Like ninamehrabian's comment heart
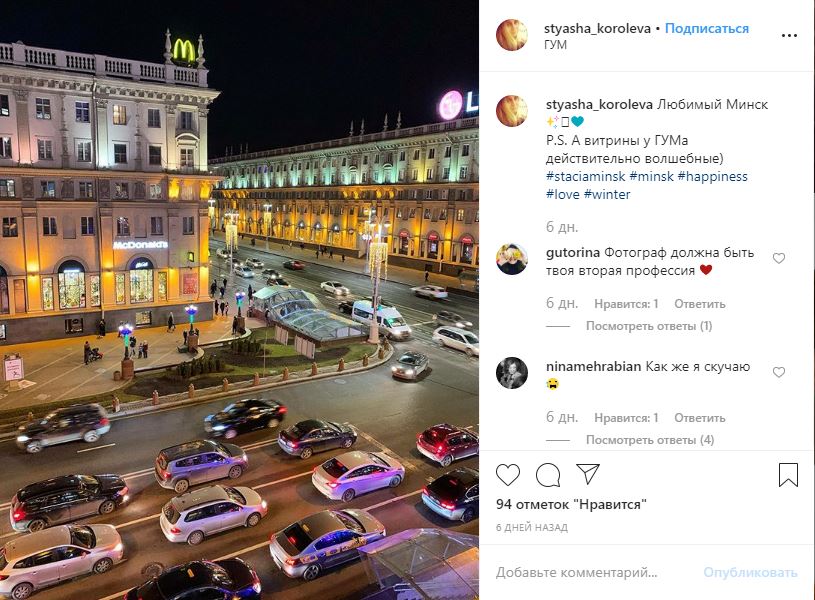Image resolution: width=815 pixels, height=600 pixels. pyautogui.click(x=779, y=372)
